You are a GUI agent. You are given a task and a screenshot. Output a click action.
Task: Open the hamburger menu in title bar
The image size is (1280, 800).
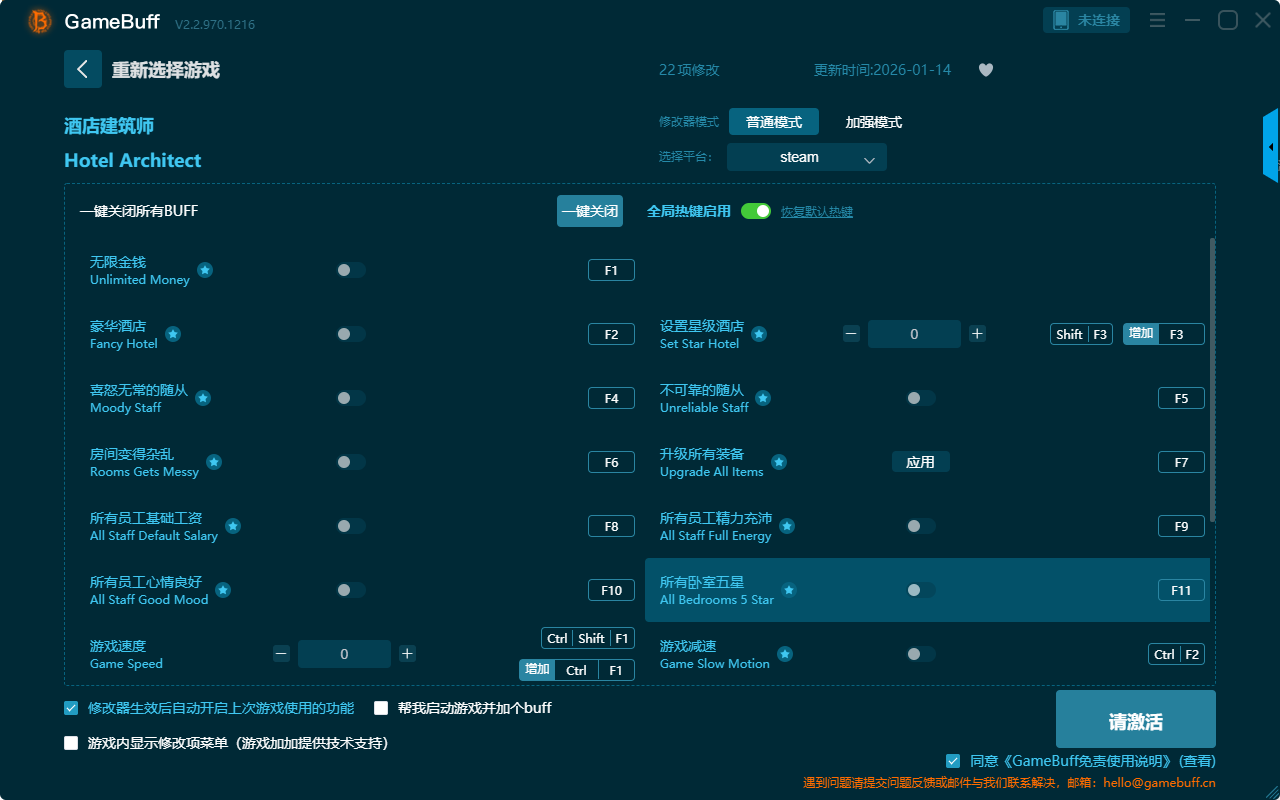1157,20
